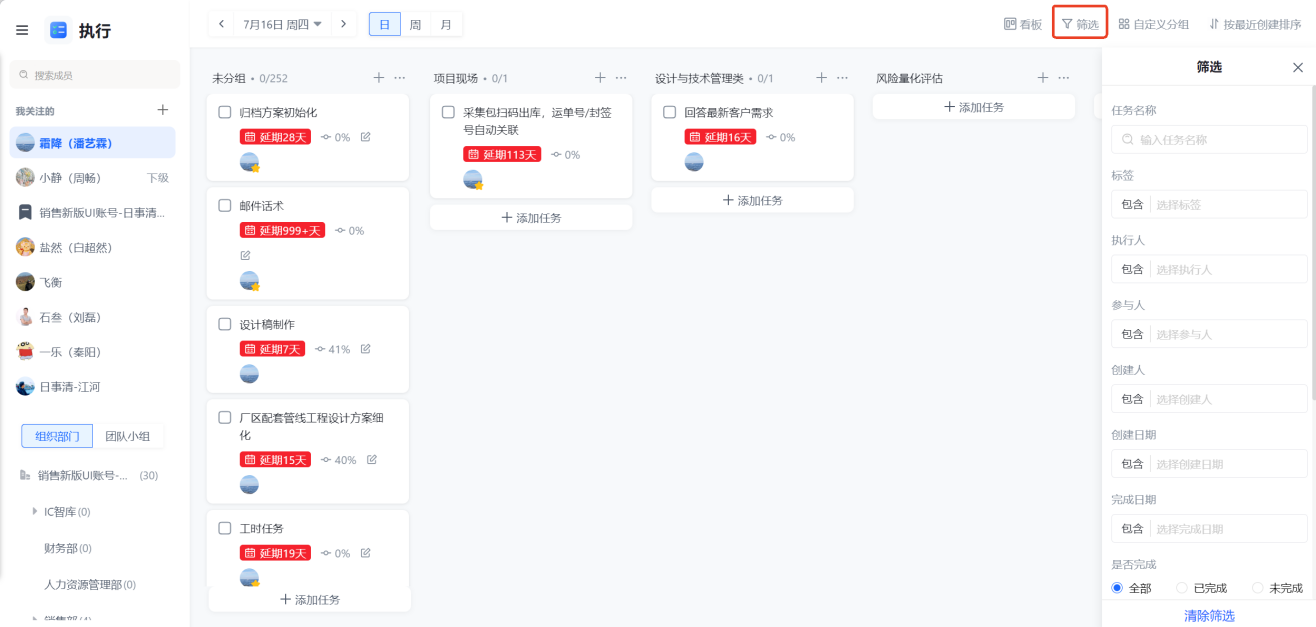
Task: Switch to 周 view tab
Action: click(x=415, y=23)
